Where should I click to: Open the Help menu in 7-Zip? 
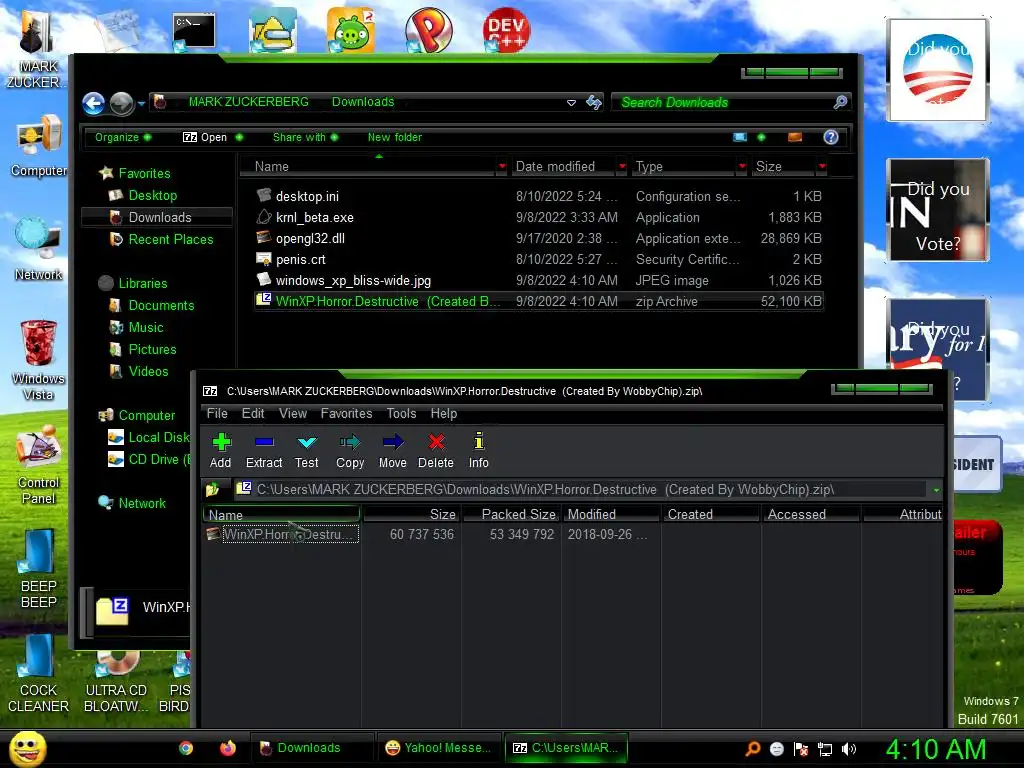click(443, 413)
